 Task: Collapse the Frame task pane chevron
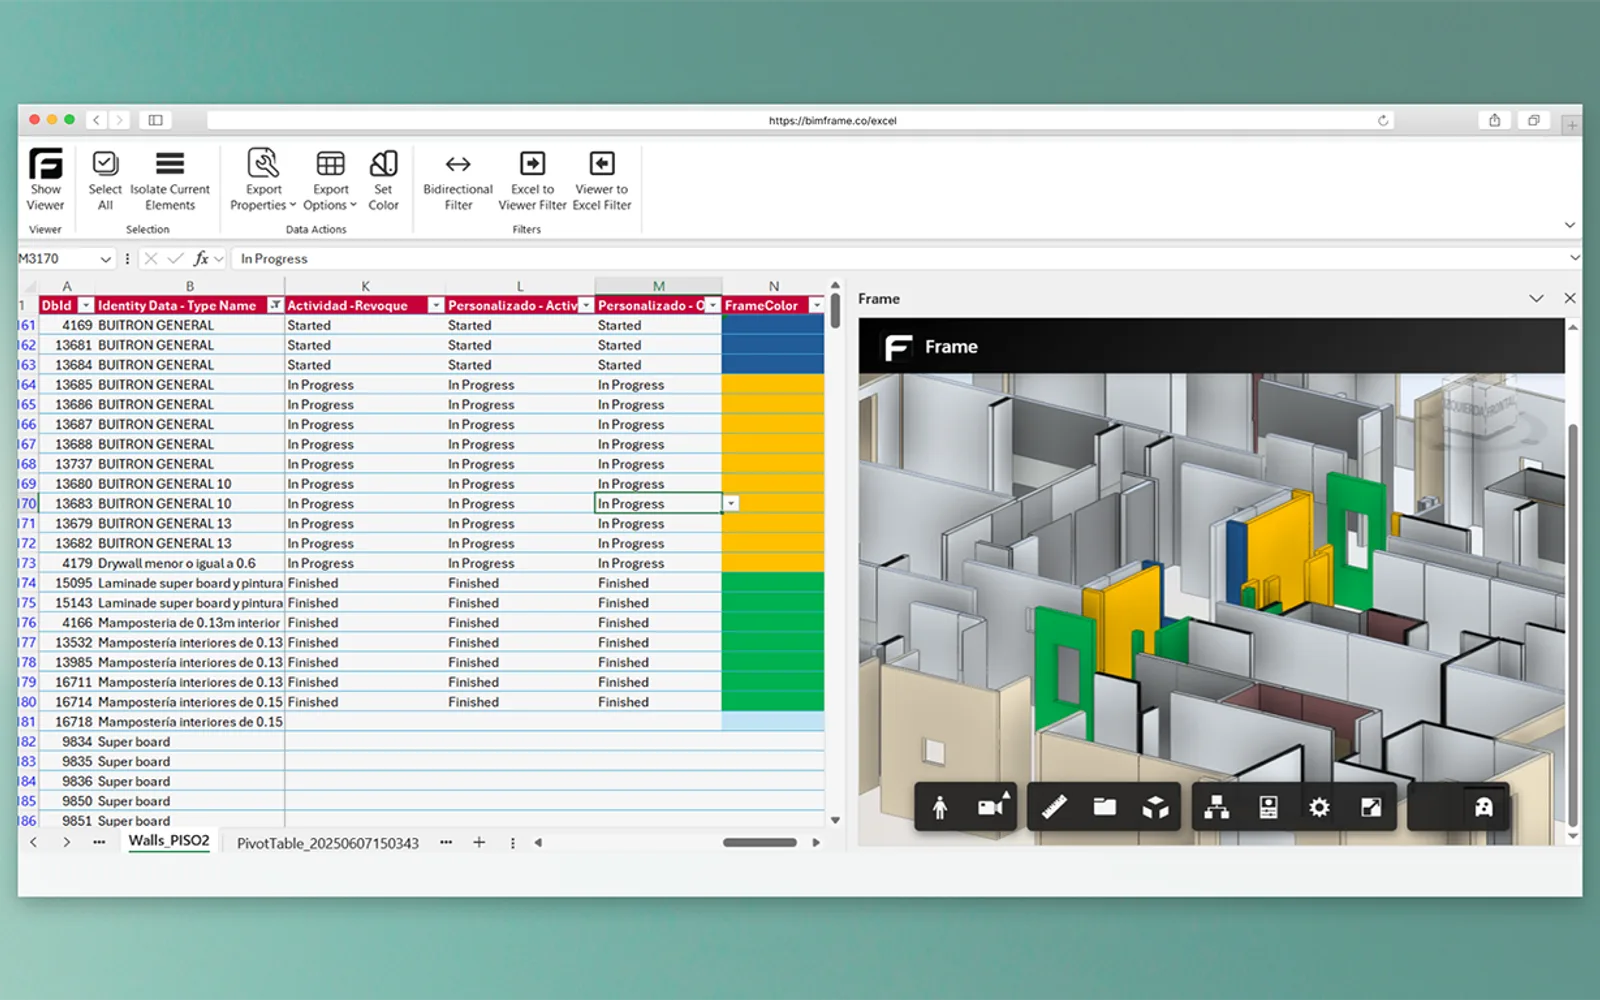1536,299
